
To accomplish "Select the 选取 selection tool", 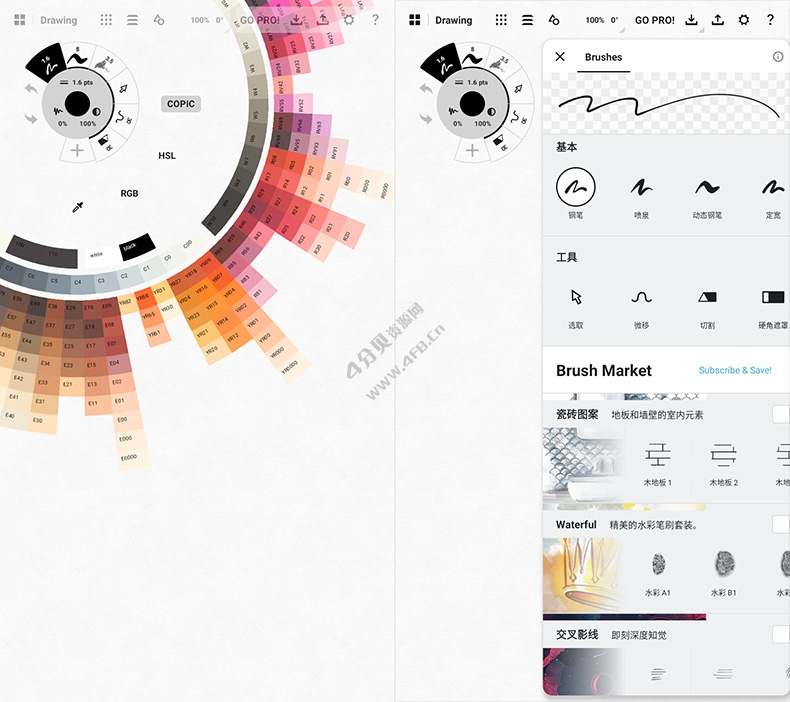I will click(575, 297).
